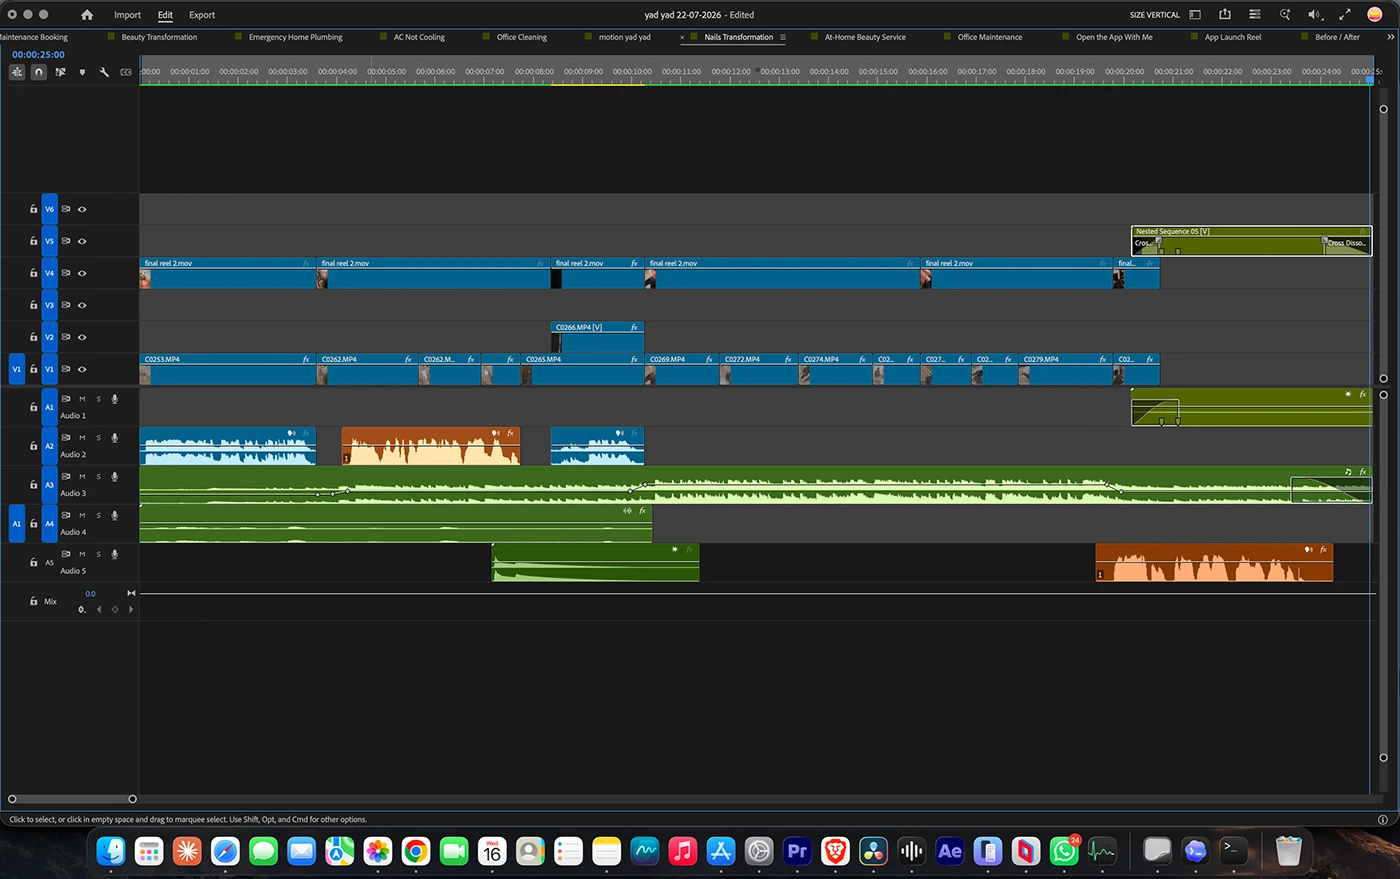Click the Mix track 0.0 volume value
Viewport: 1400px width, 879px height.
[90, 594]
